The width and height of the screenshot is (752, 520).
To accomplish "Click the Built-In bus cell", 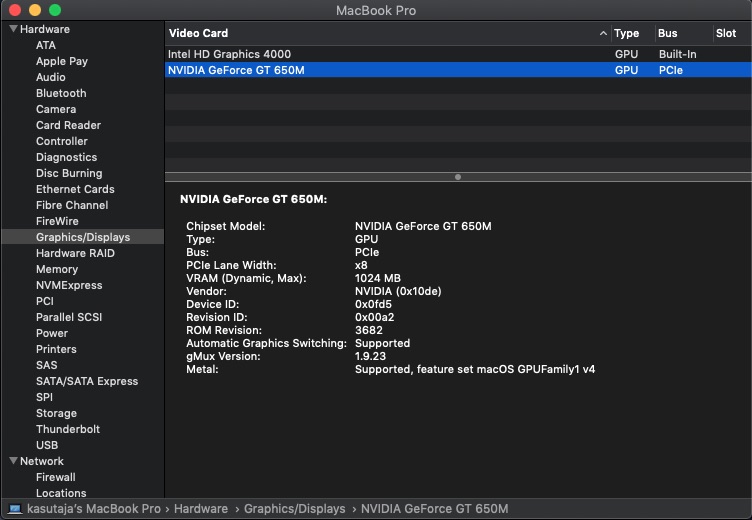I will pos(677,54).
